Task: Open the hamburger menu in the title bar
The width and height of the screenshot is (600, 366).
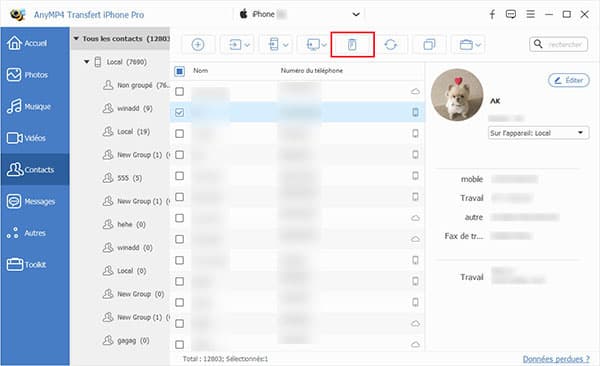Action: coord(530,15)
